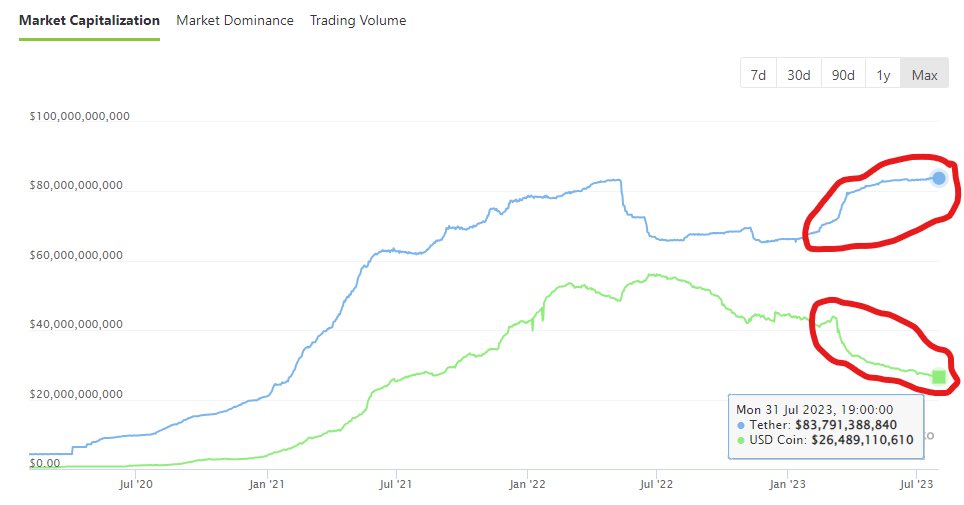964x505 pixels.
Task: Select the Market Capitalization tab
Action: [89, 20]
